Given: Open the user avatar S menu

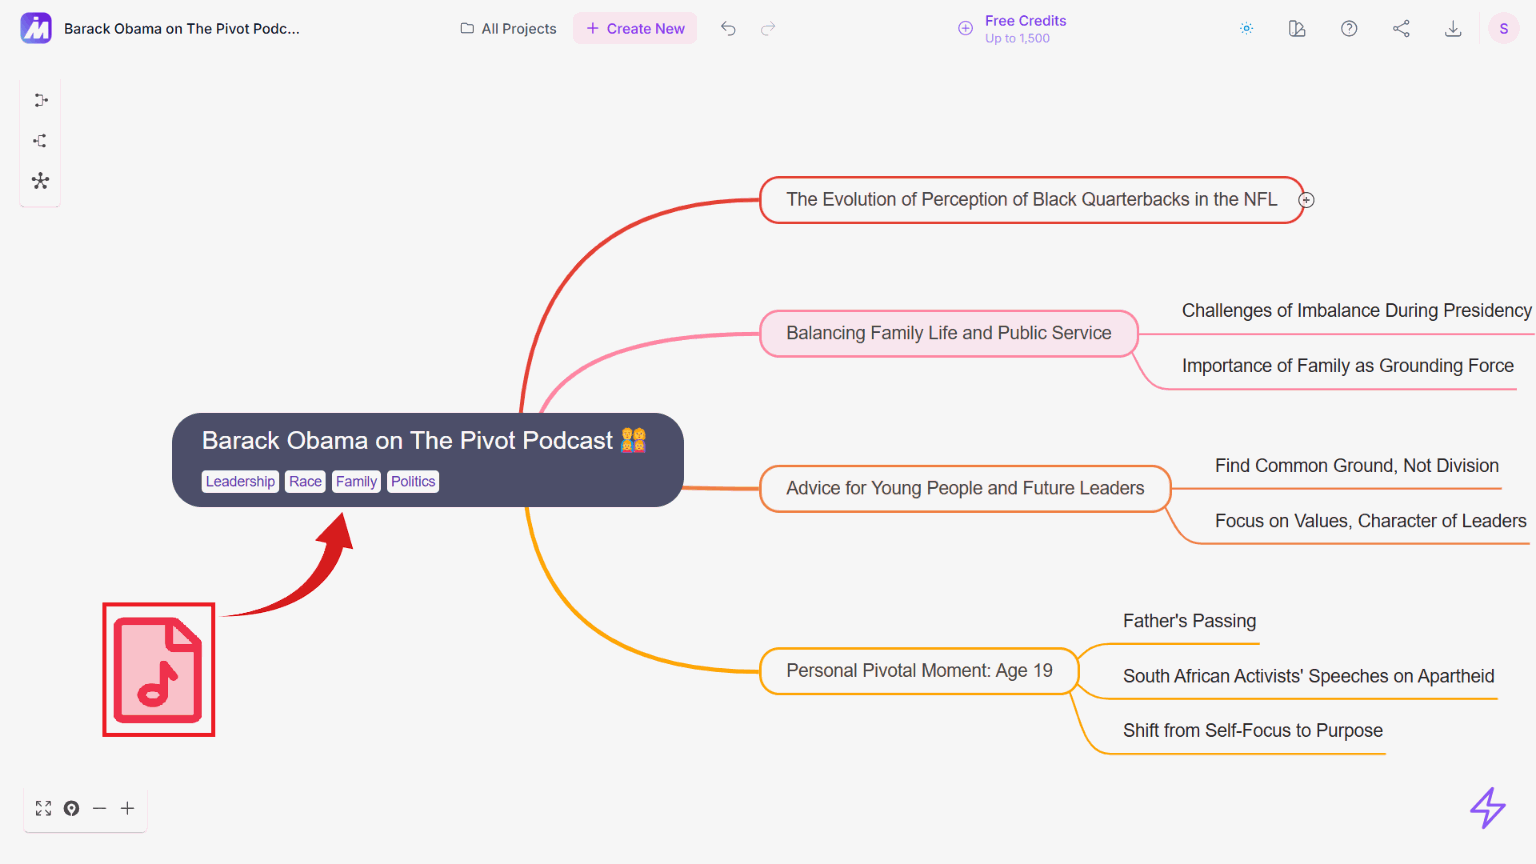Looking at the screenshot, I should coord(1504,28).
